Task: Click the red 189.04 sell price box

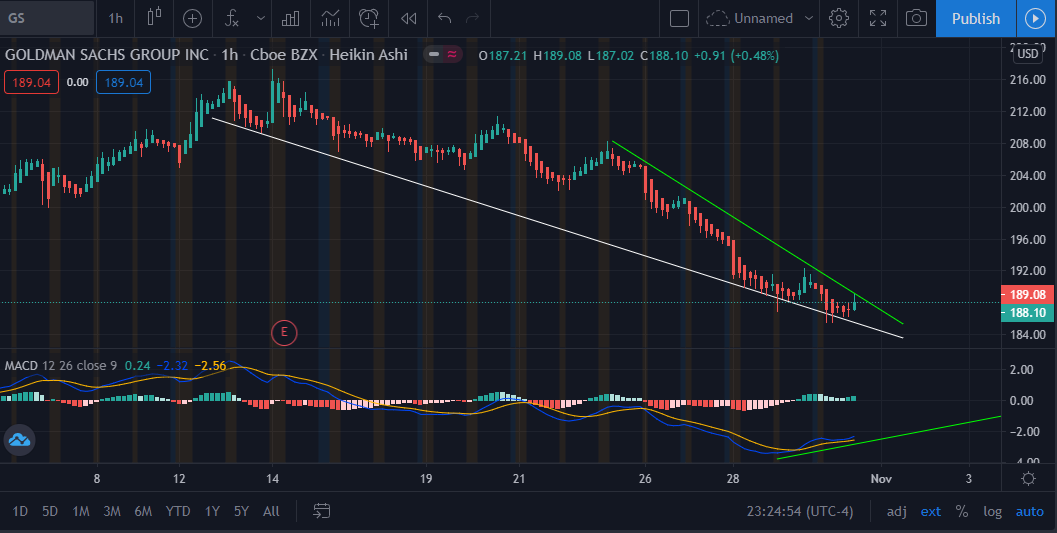Action: click(32, 82)
